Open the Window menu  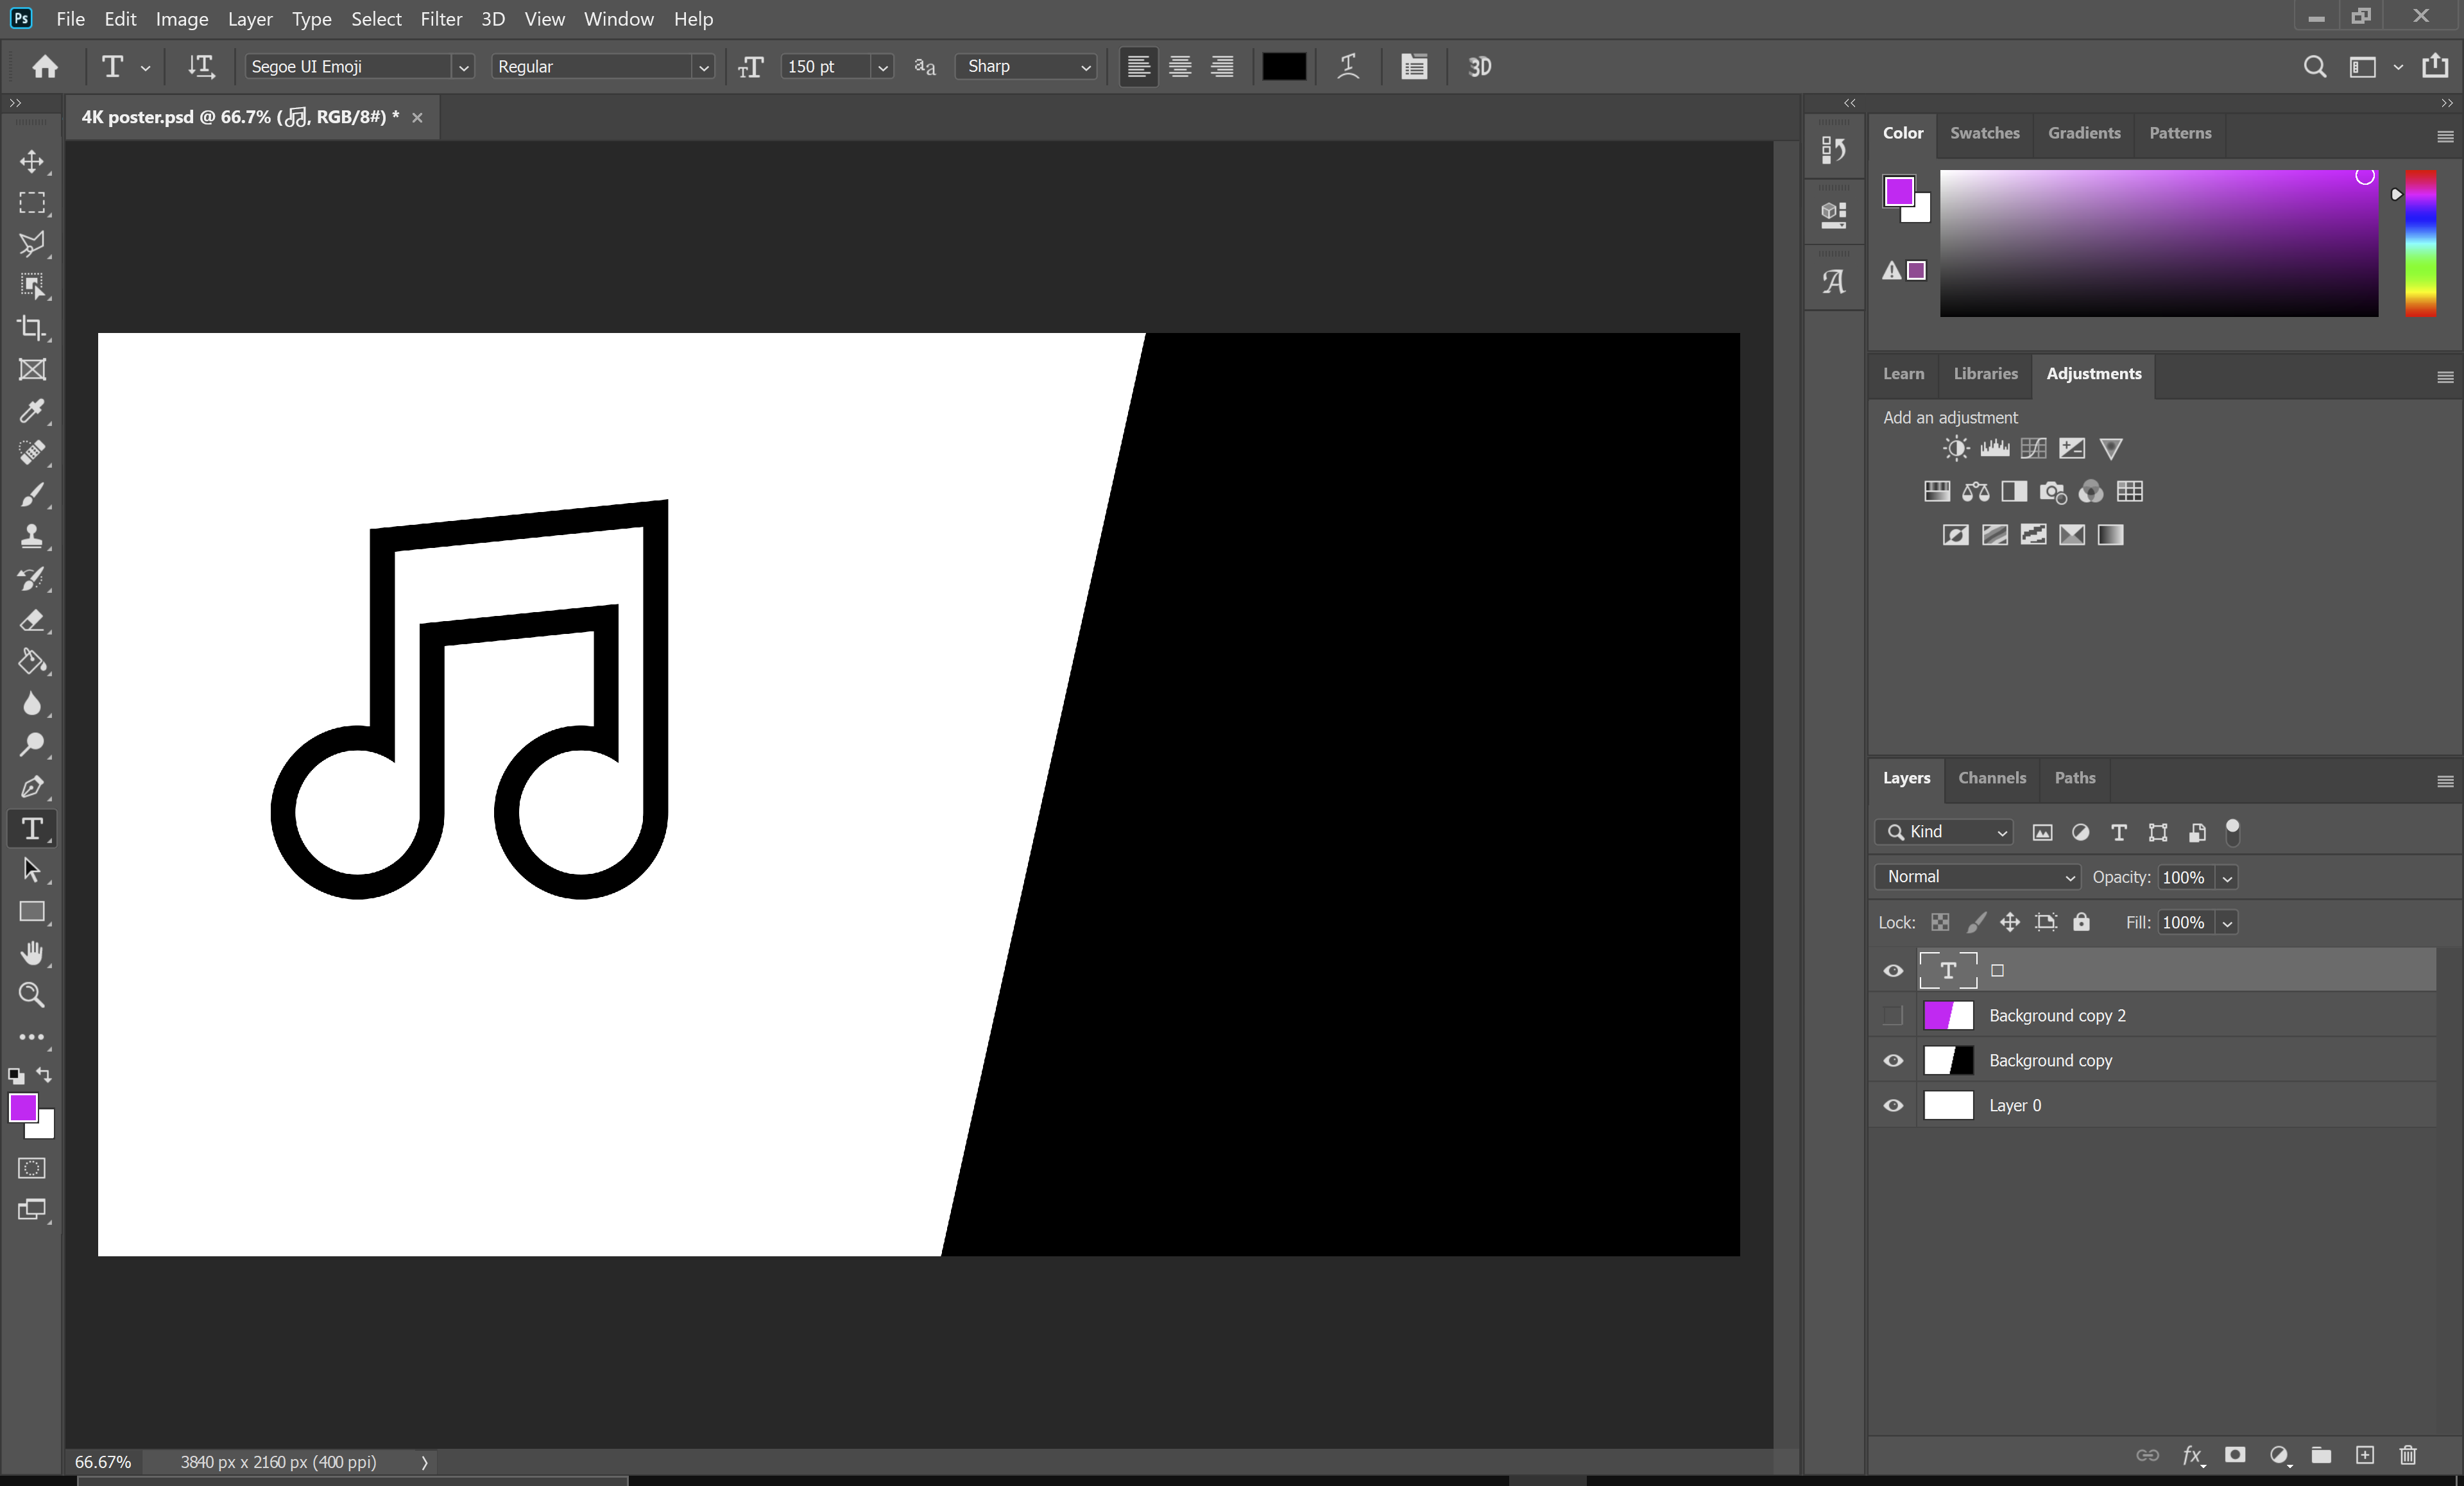(619, 19)
